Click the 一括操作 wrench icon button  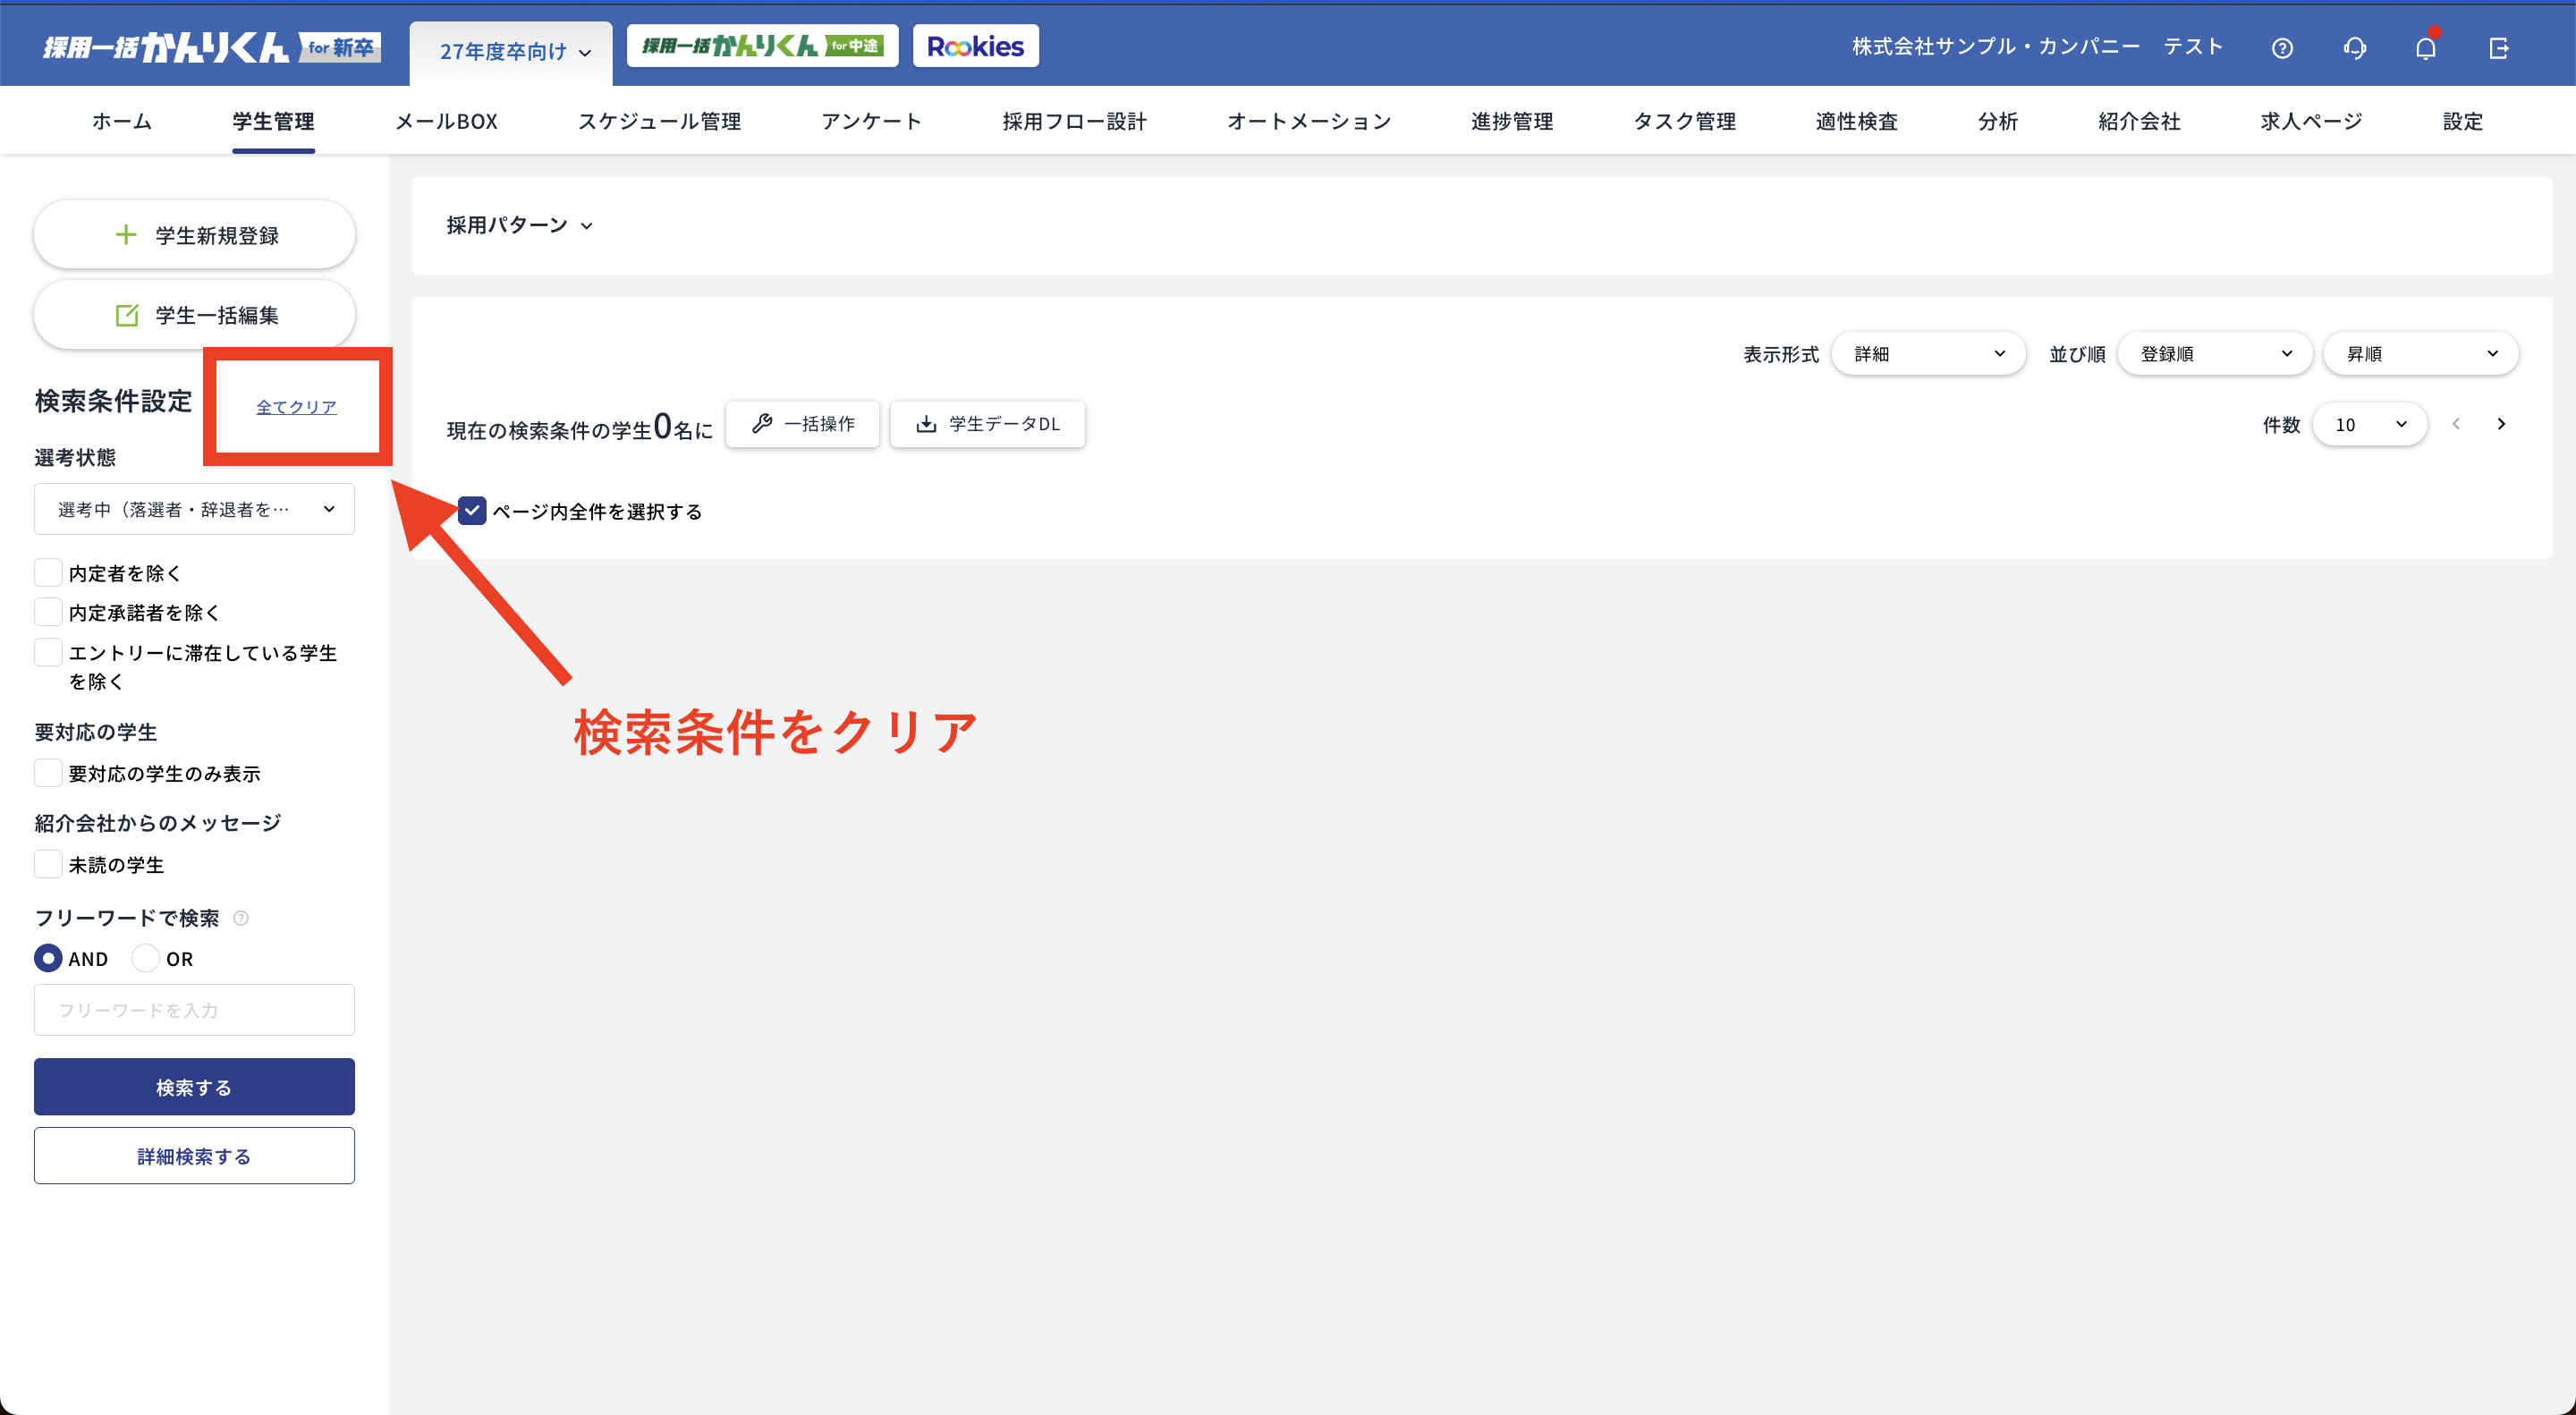click(802, 424)
